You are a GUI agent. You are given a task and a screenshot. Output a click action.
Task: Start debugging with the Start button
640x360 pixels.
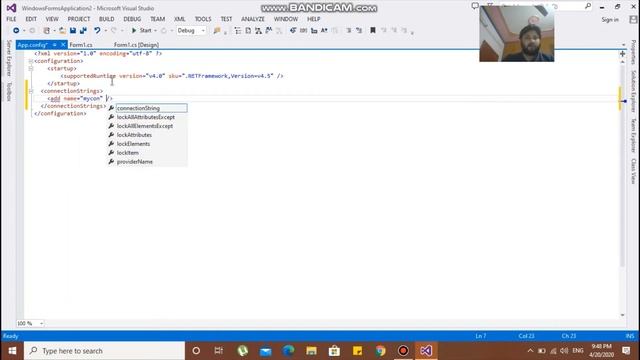[142, 31]
